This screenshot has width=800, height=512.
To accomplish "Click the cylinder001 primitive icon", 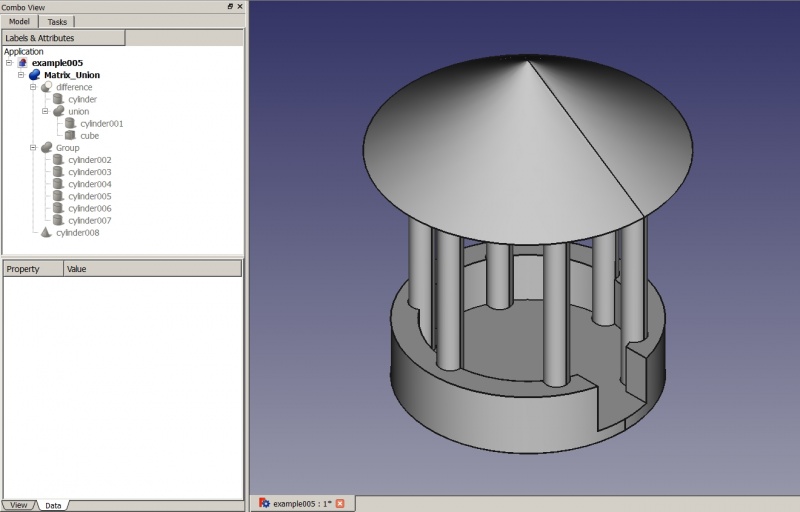I will (70, 123).
